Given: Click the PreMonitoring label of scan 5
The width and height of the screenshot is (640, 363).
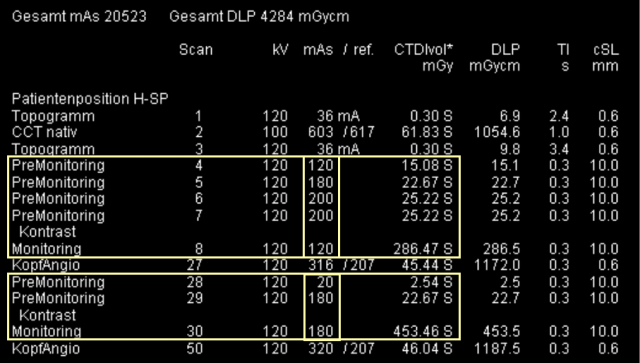Looking at the screenshot, I should pyautogui.click(x=58, y=182).
